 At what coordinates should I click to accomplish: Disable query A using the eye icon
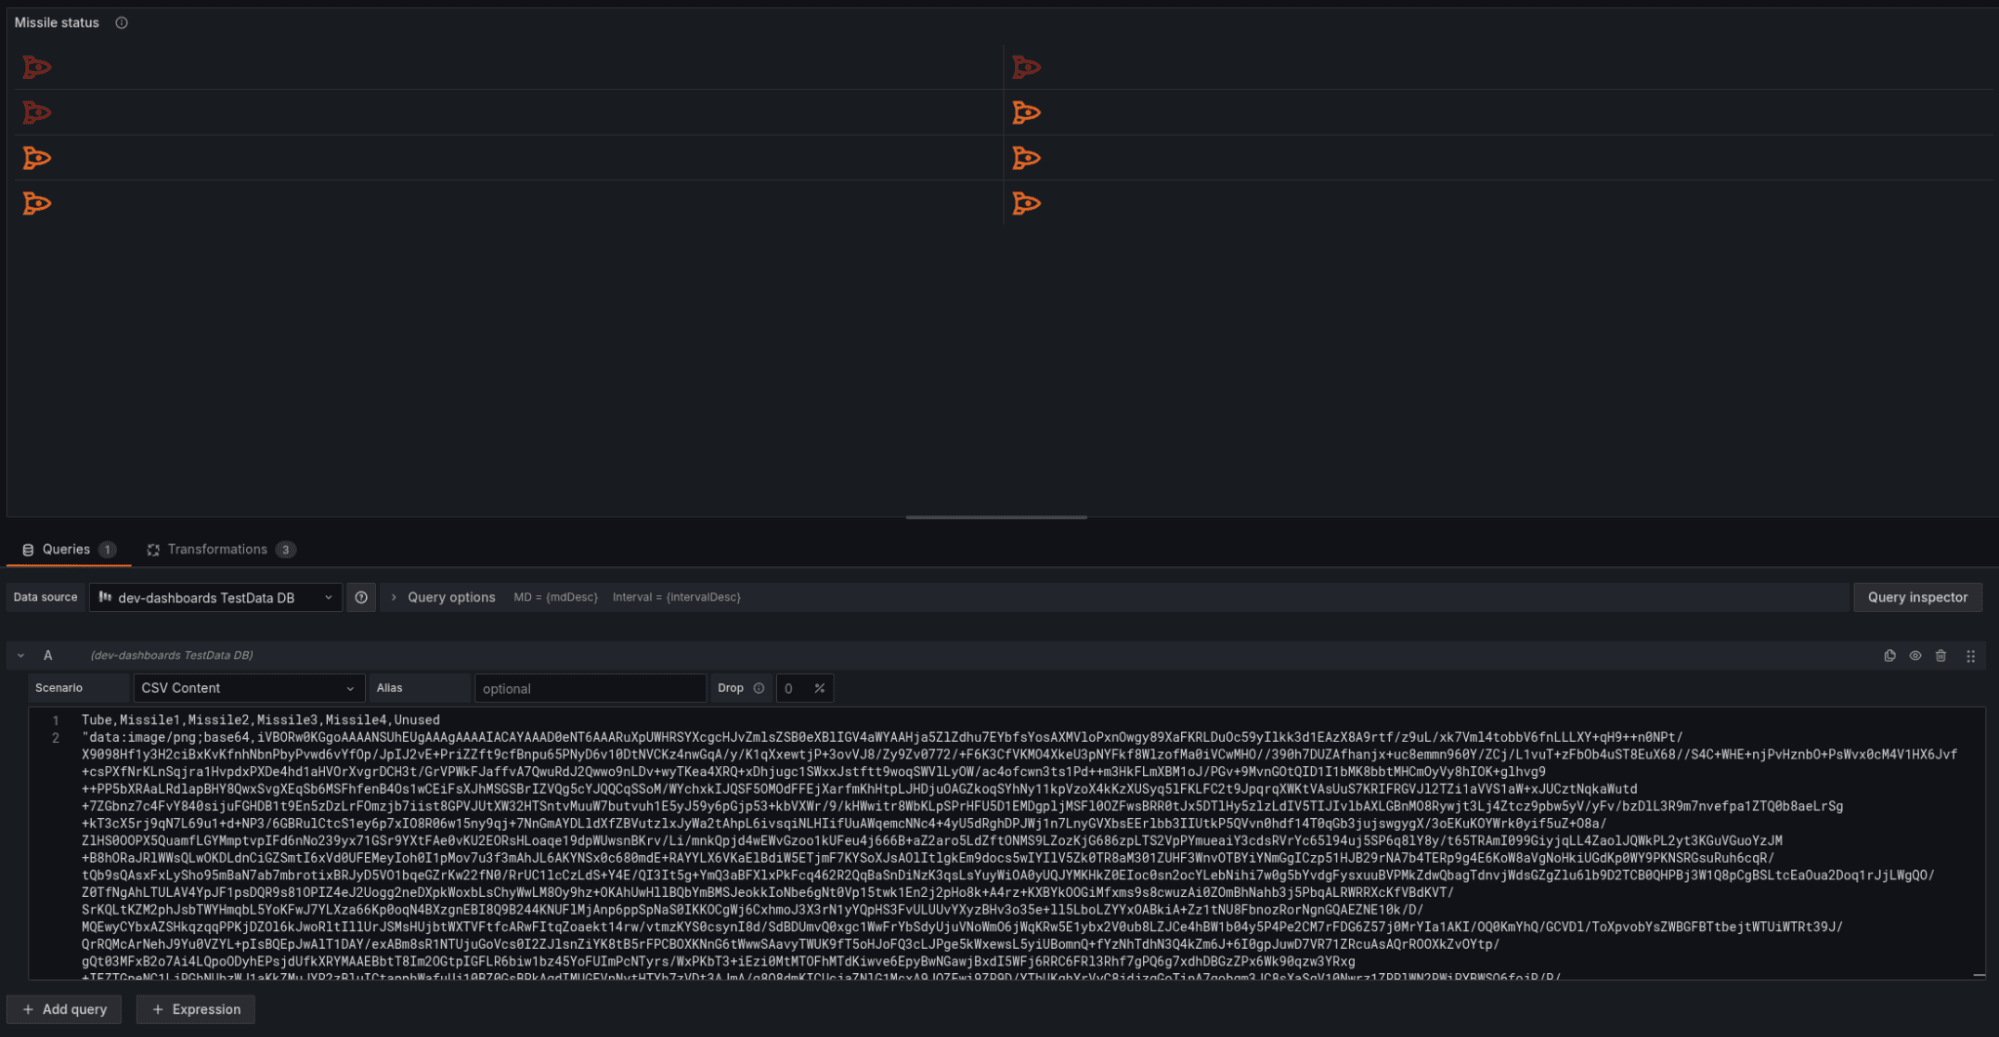click(x=1915, y=655)
